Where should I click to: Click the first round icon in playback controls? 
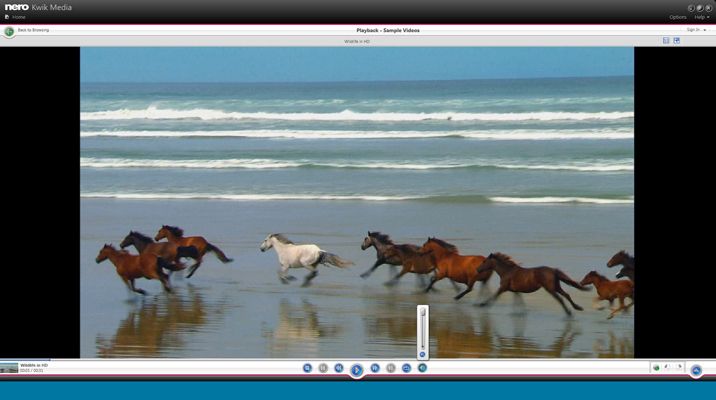coord(307,368)
